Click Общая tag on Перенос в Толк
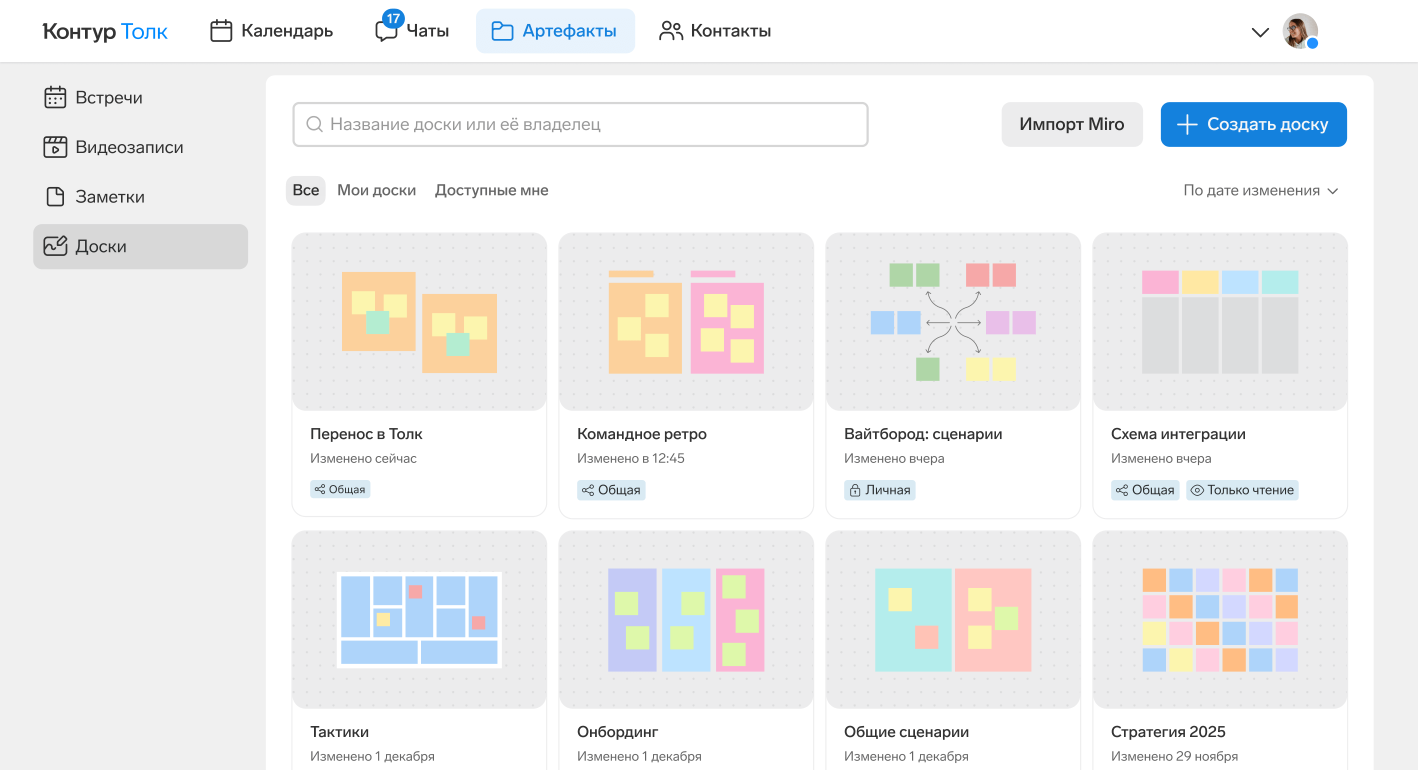 point(340,490)
